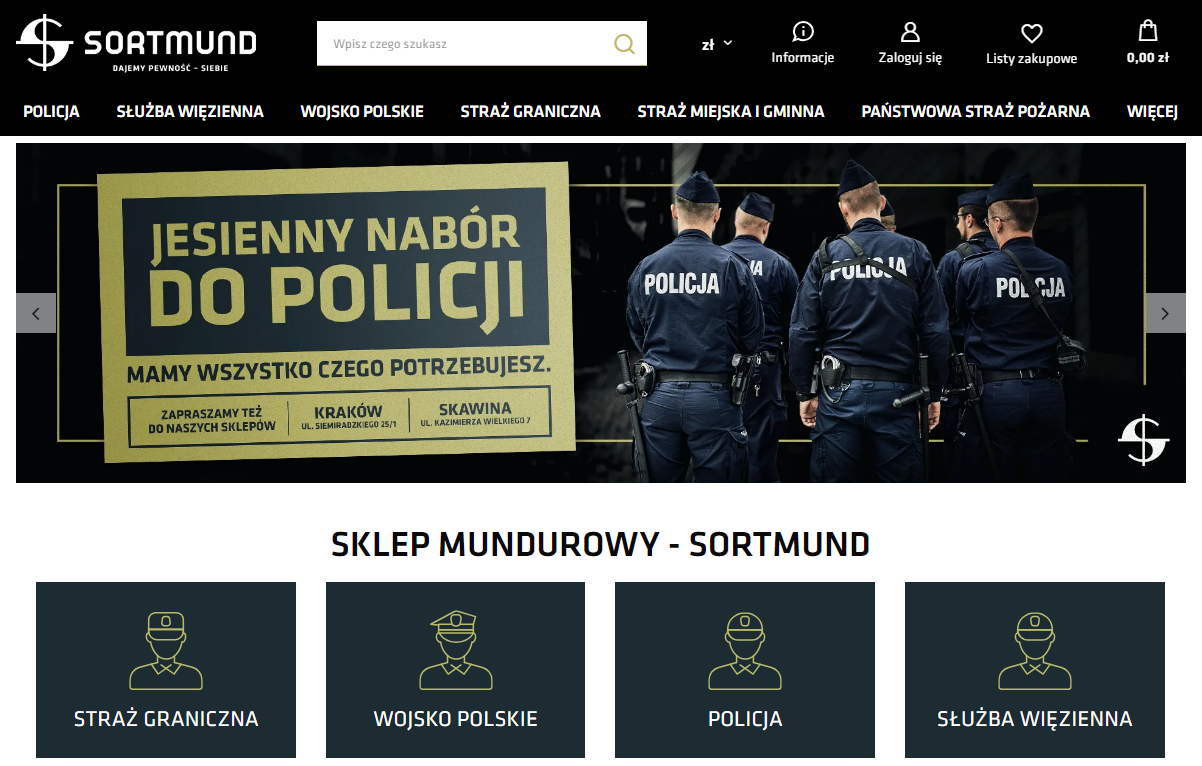Click the Sortmund logo
Image resolution: width=1202 pixels, height=766 pixels.
click(136, 43)
